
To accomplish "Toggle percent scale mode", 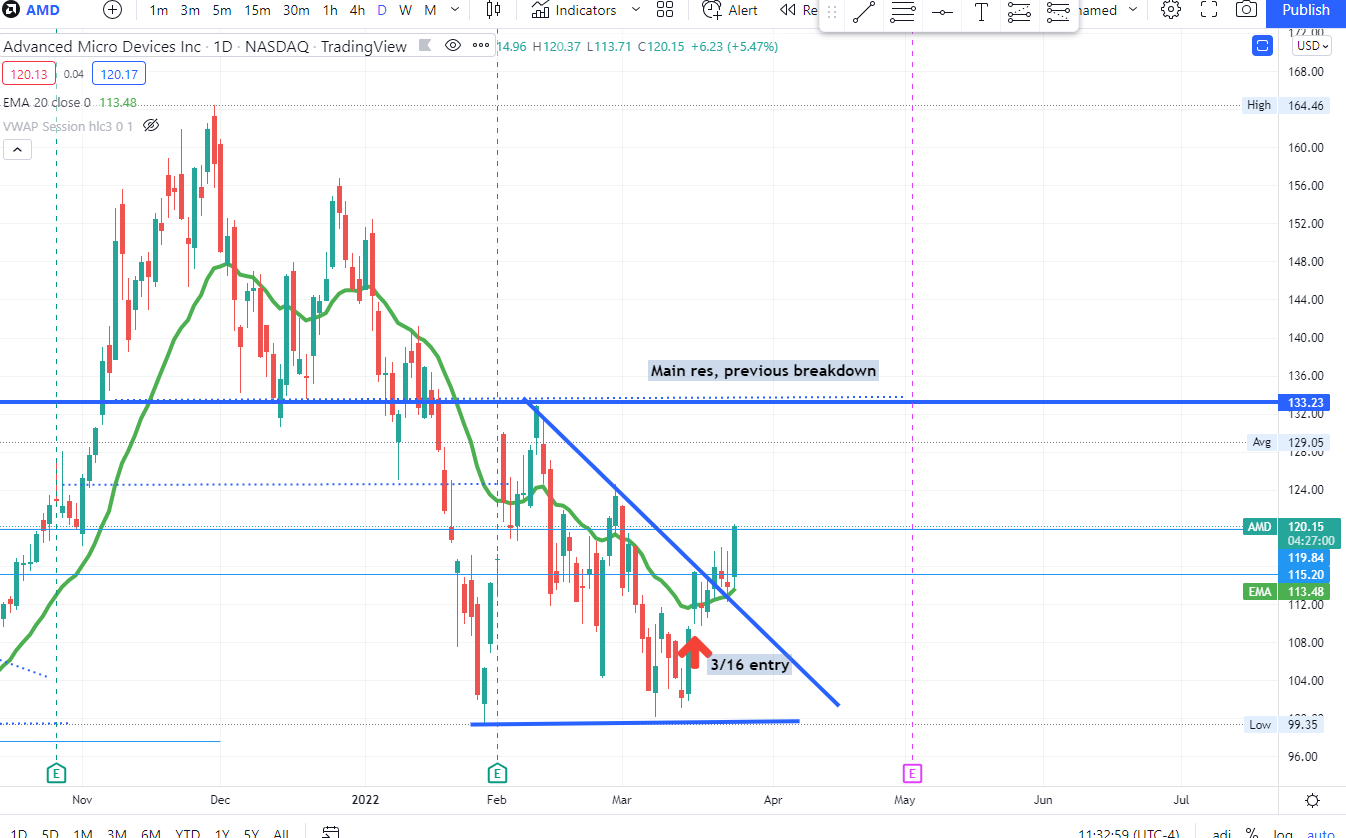I will click(1252, 833).
